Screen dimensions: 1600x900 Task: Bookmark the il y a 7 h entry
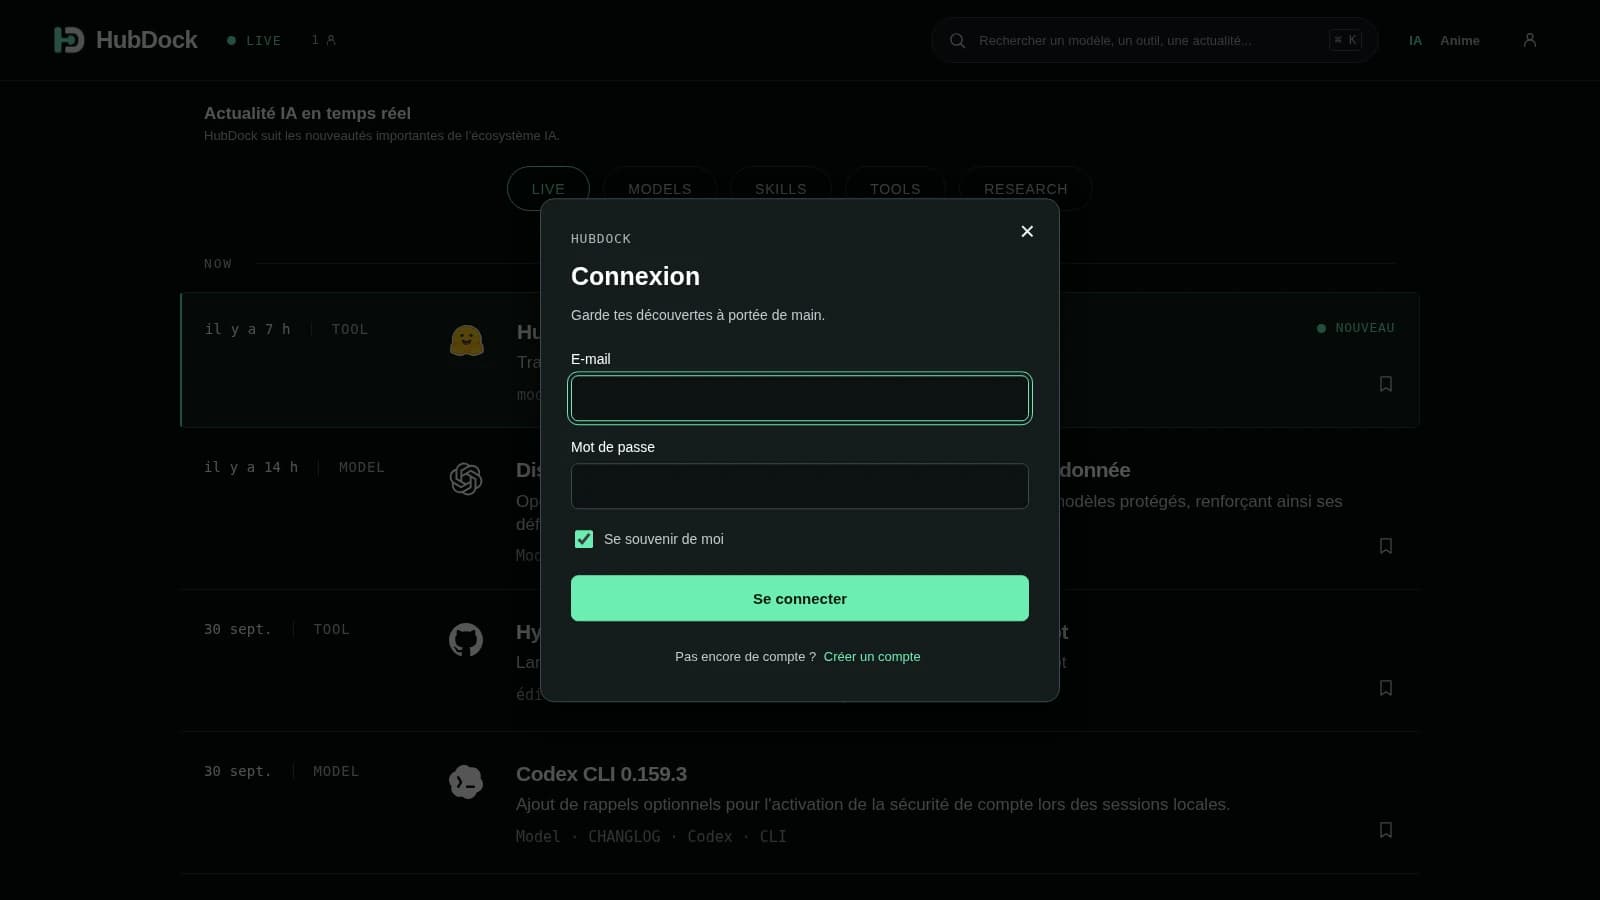tap(1386, 384)
